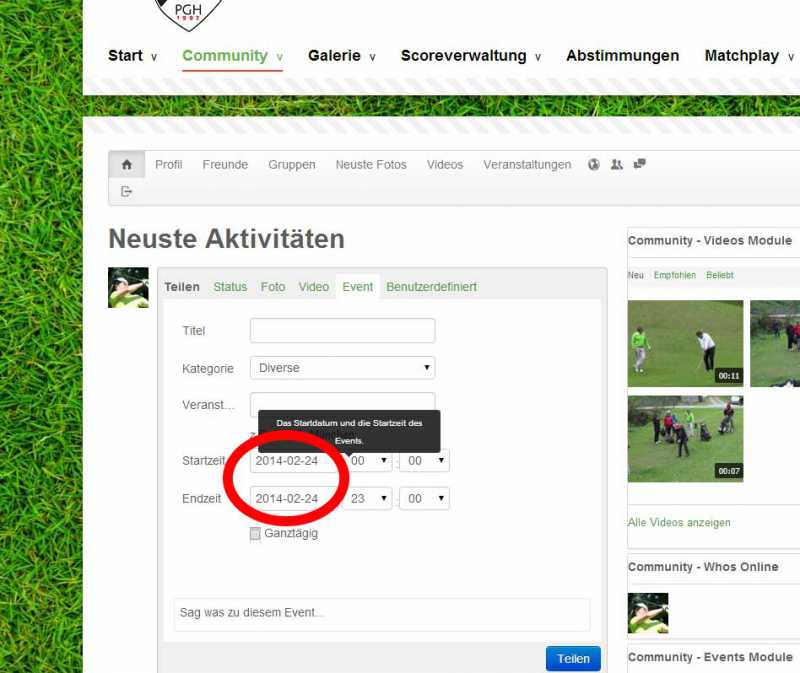Switch to Status share tab
The height and width of the screenshot is (673, 800).
[x=230, y=287]
